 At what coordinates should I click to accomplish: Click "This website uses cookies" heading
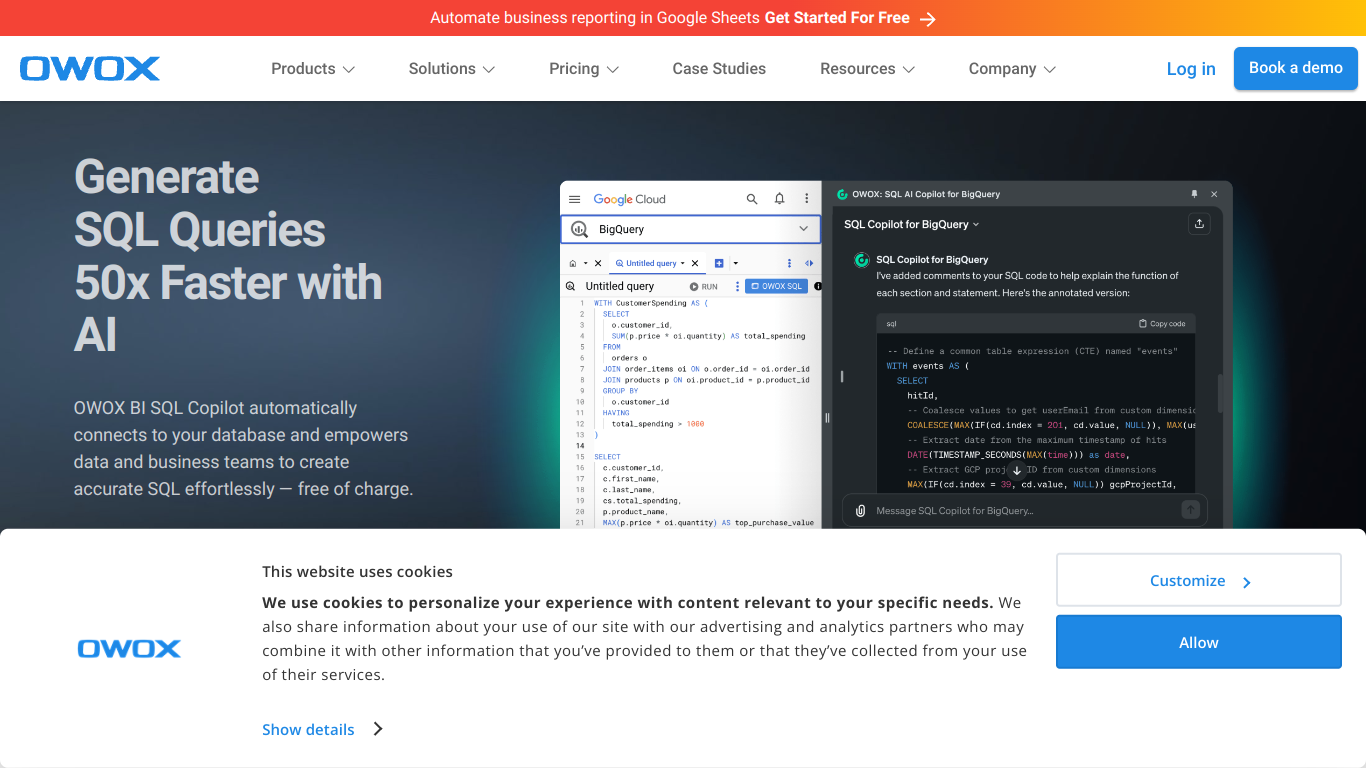pyautogui.click(x=357, y=572)
